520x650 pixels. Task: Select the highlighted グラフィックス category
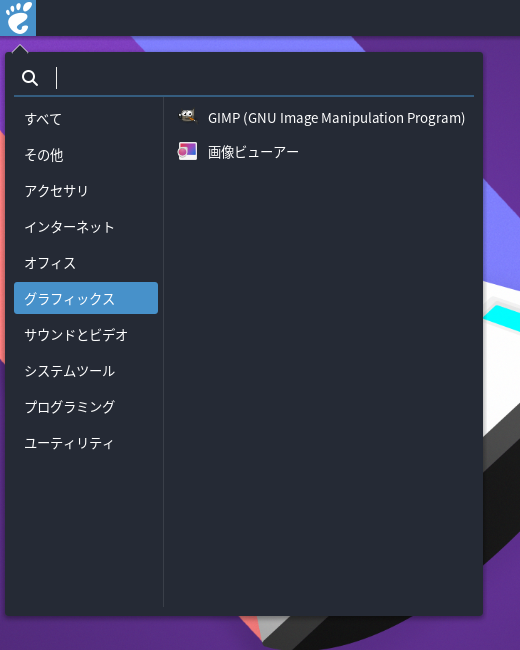click(x=86, y=298)
